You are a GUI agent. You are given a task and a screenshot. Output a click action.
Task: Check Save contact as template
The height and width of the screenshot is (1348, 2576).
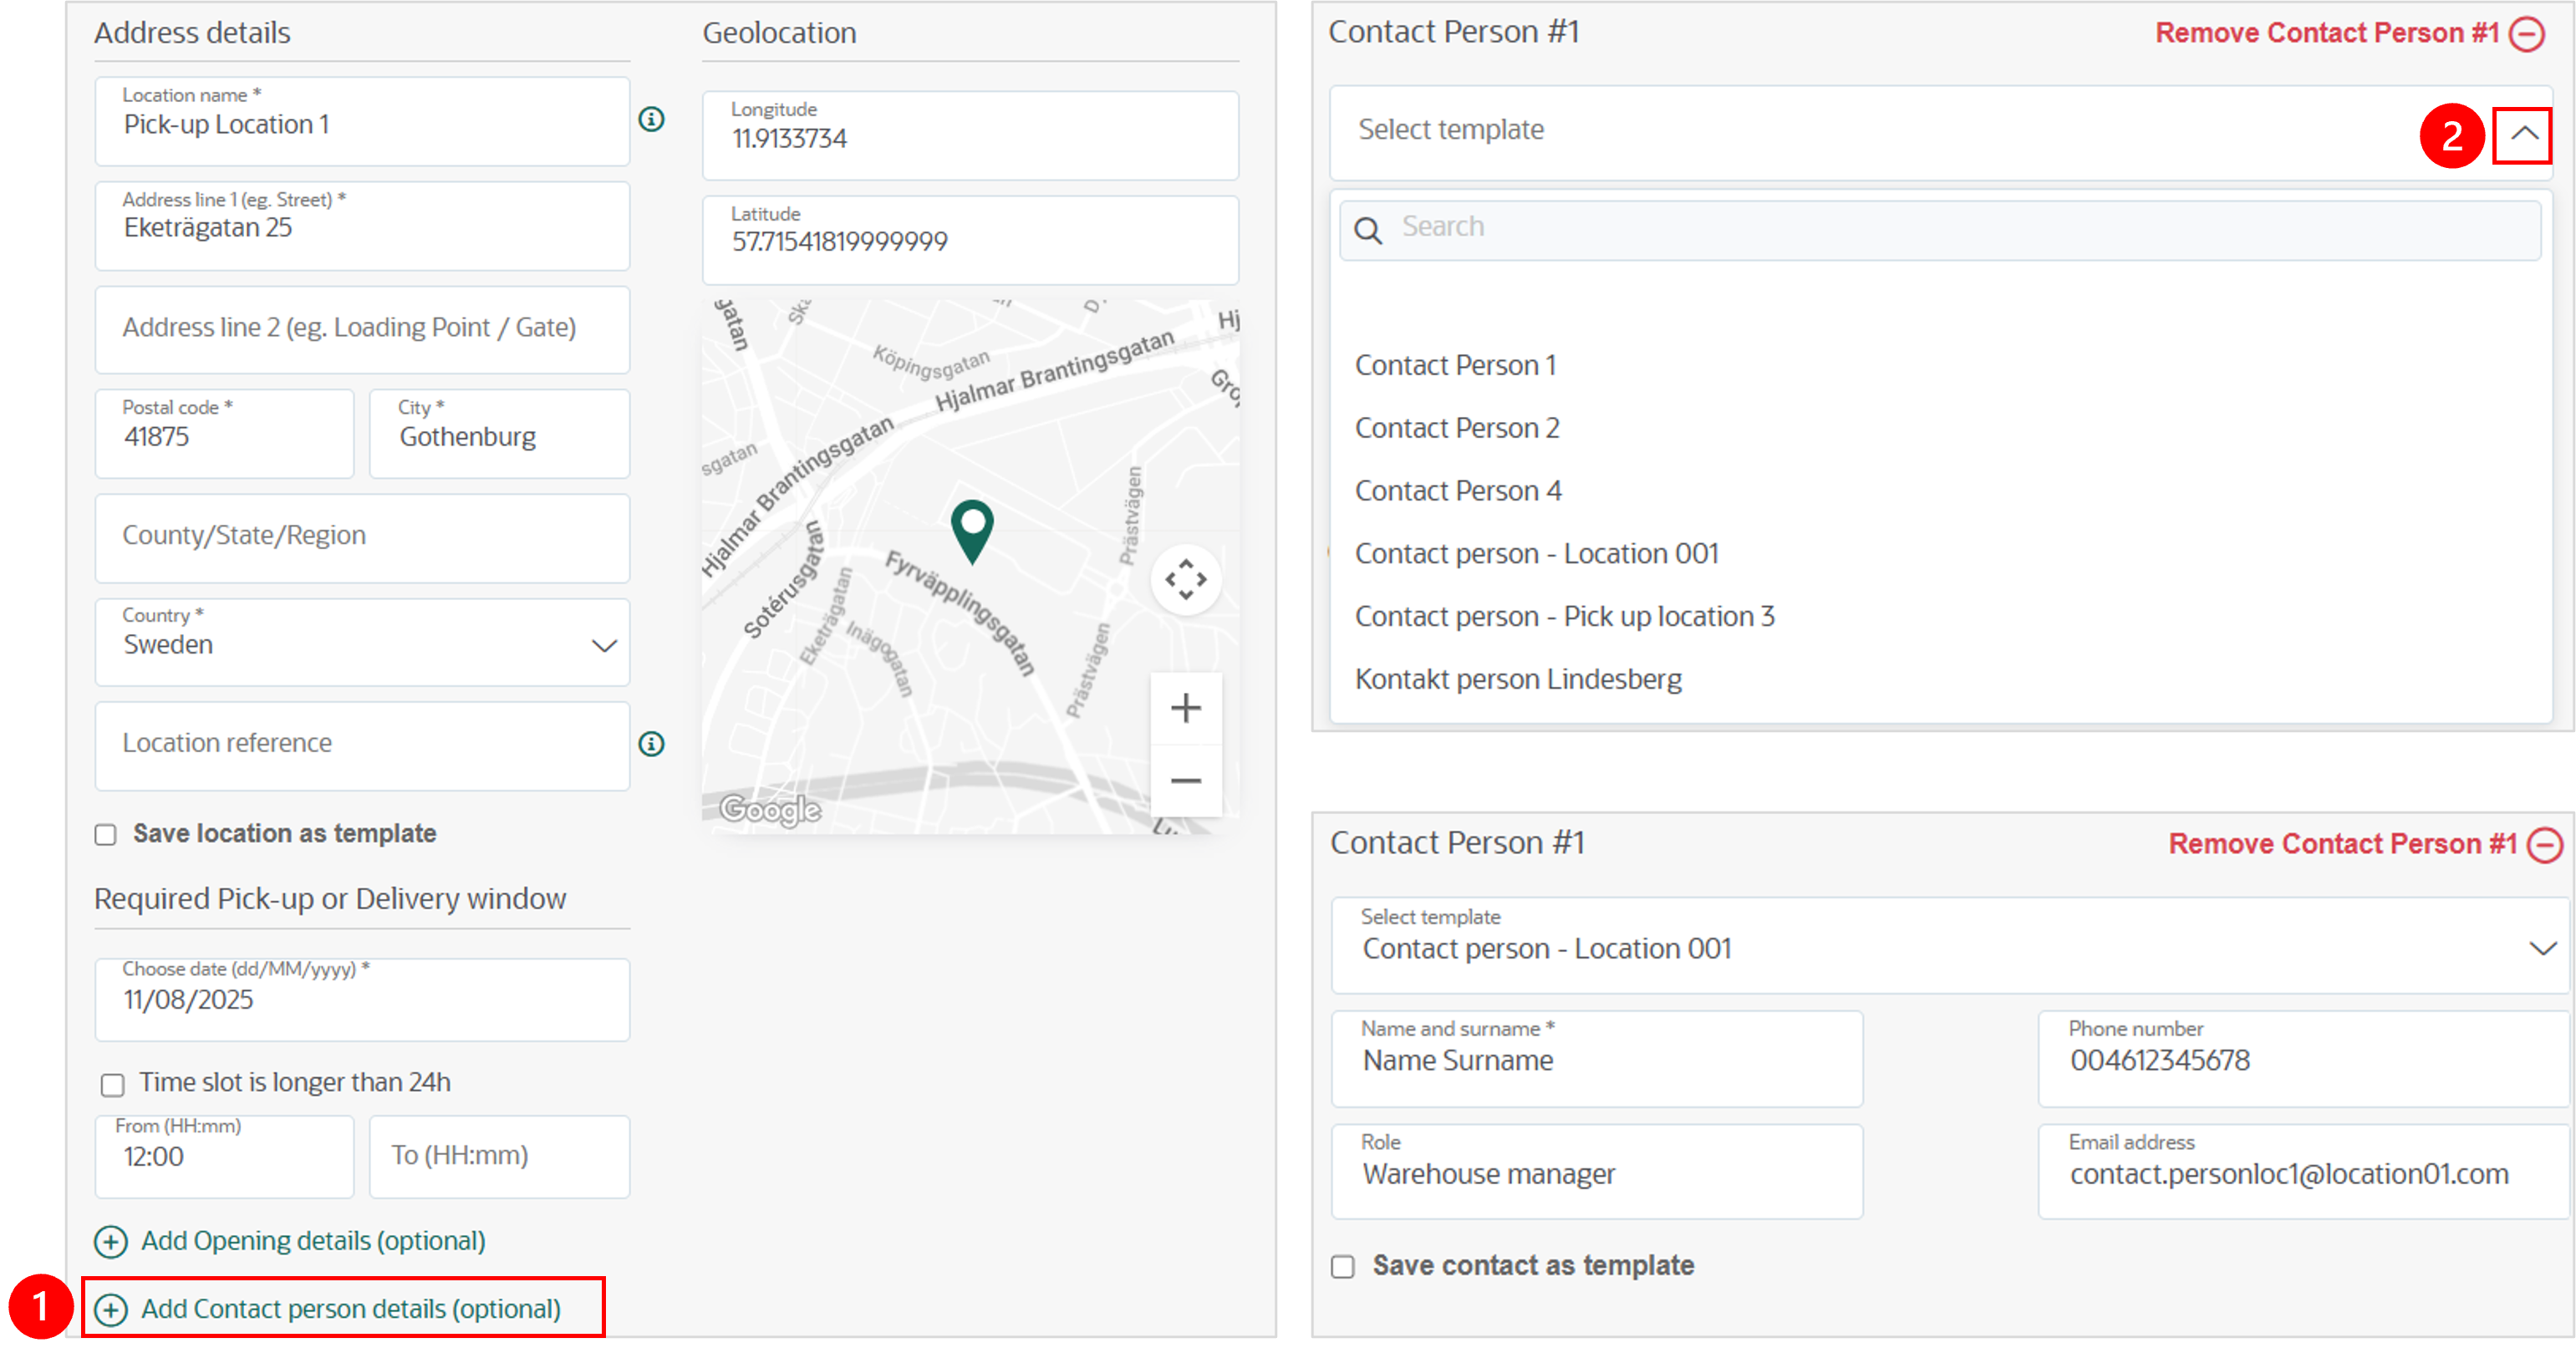[x=1343, y=1267]
